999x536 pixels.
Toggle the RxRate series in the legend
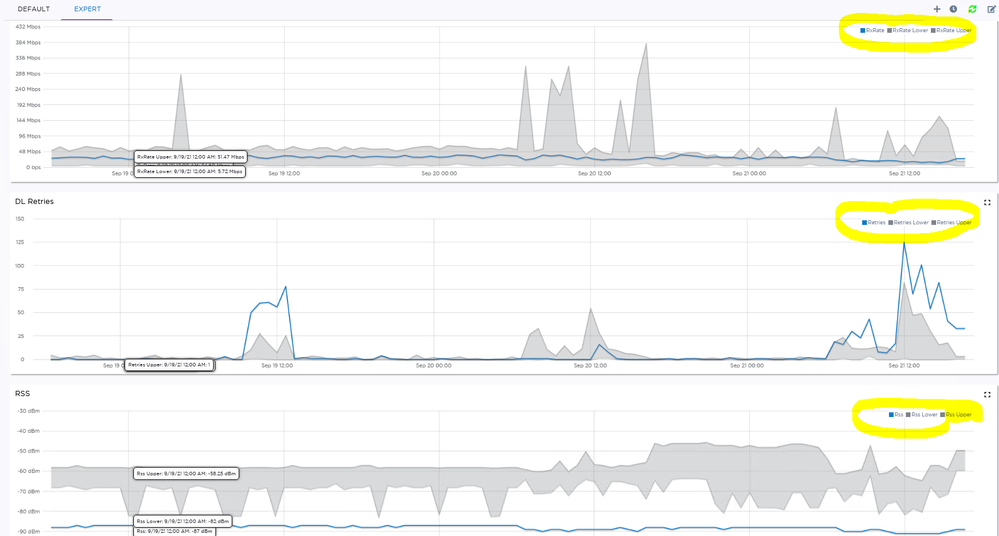(874, 31)
